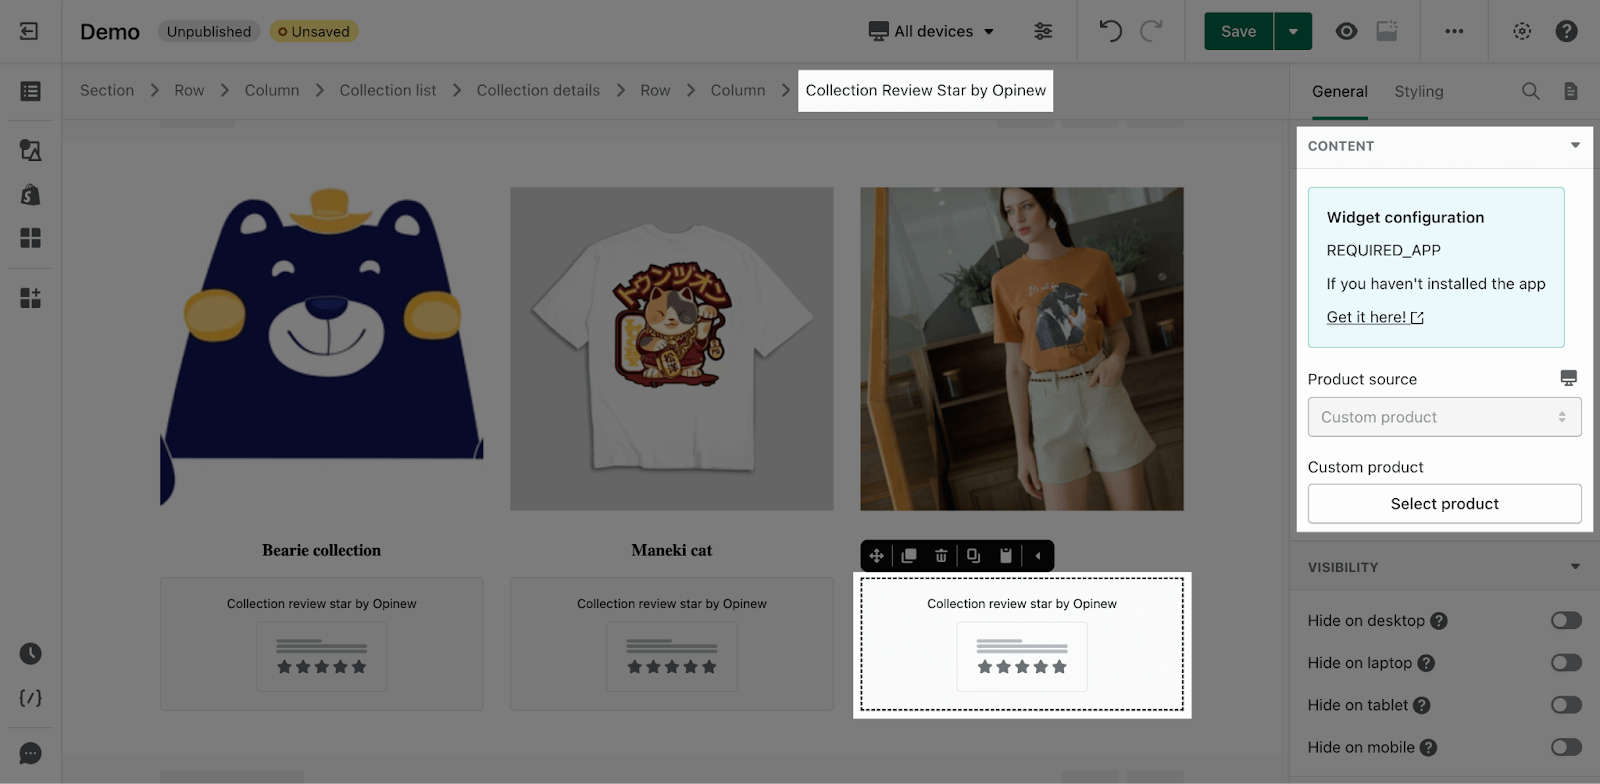
Task: Open the page settings sliders icon
Action: tap(1043, 31)
